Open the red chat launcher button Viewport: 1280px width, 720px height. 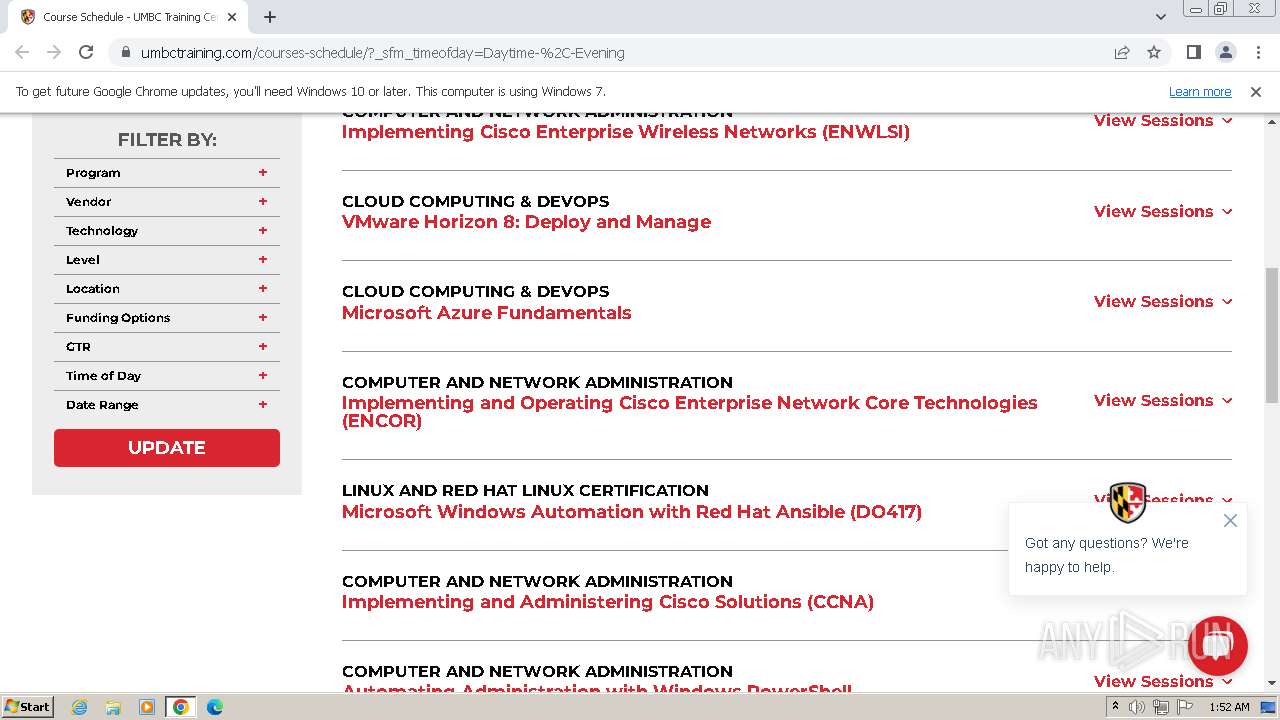(x=1217, y=646)
